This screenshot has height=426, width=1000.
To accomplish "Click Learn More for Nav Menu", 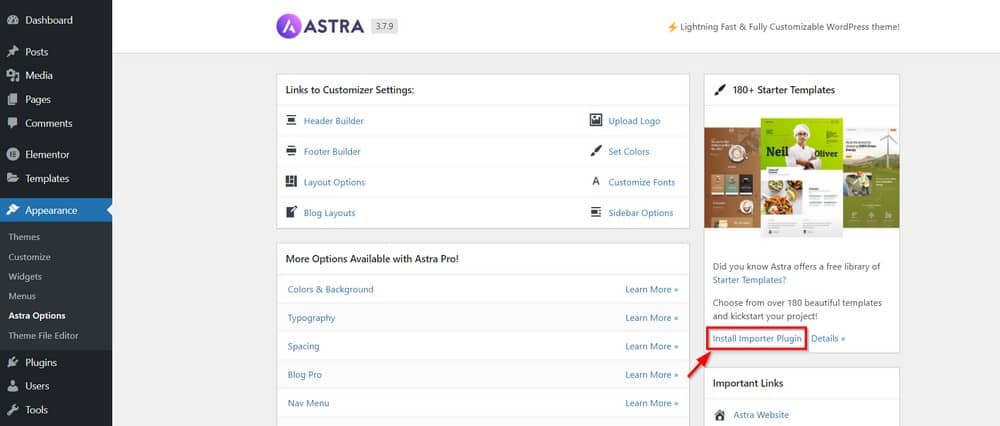I will point(651,403).
